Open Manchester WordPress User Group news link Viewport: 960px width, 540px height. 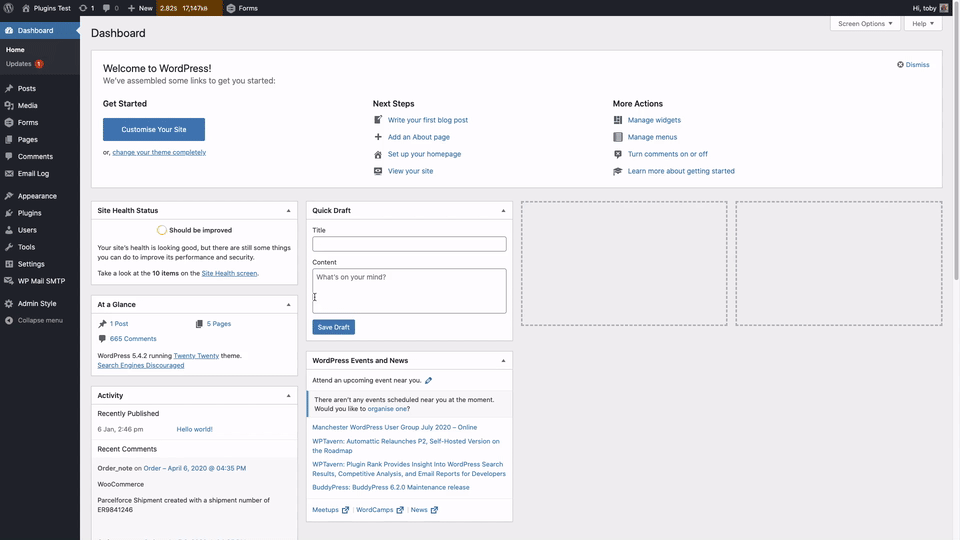coord(394,427)
